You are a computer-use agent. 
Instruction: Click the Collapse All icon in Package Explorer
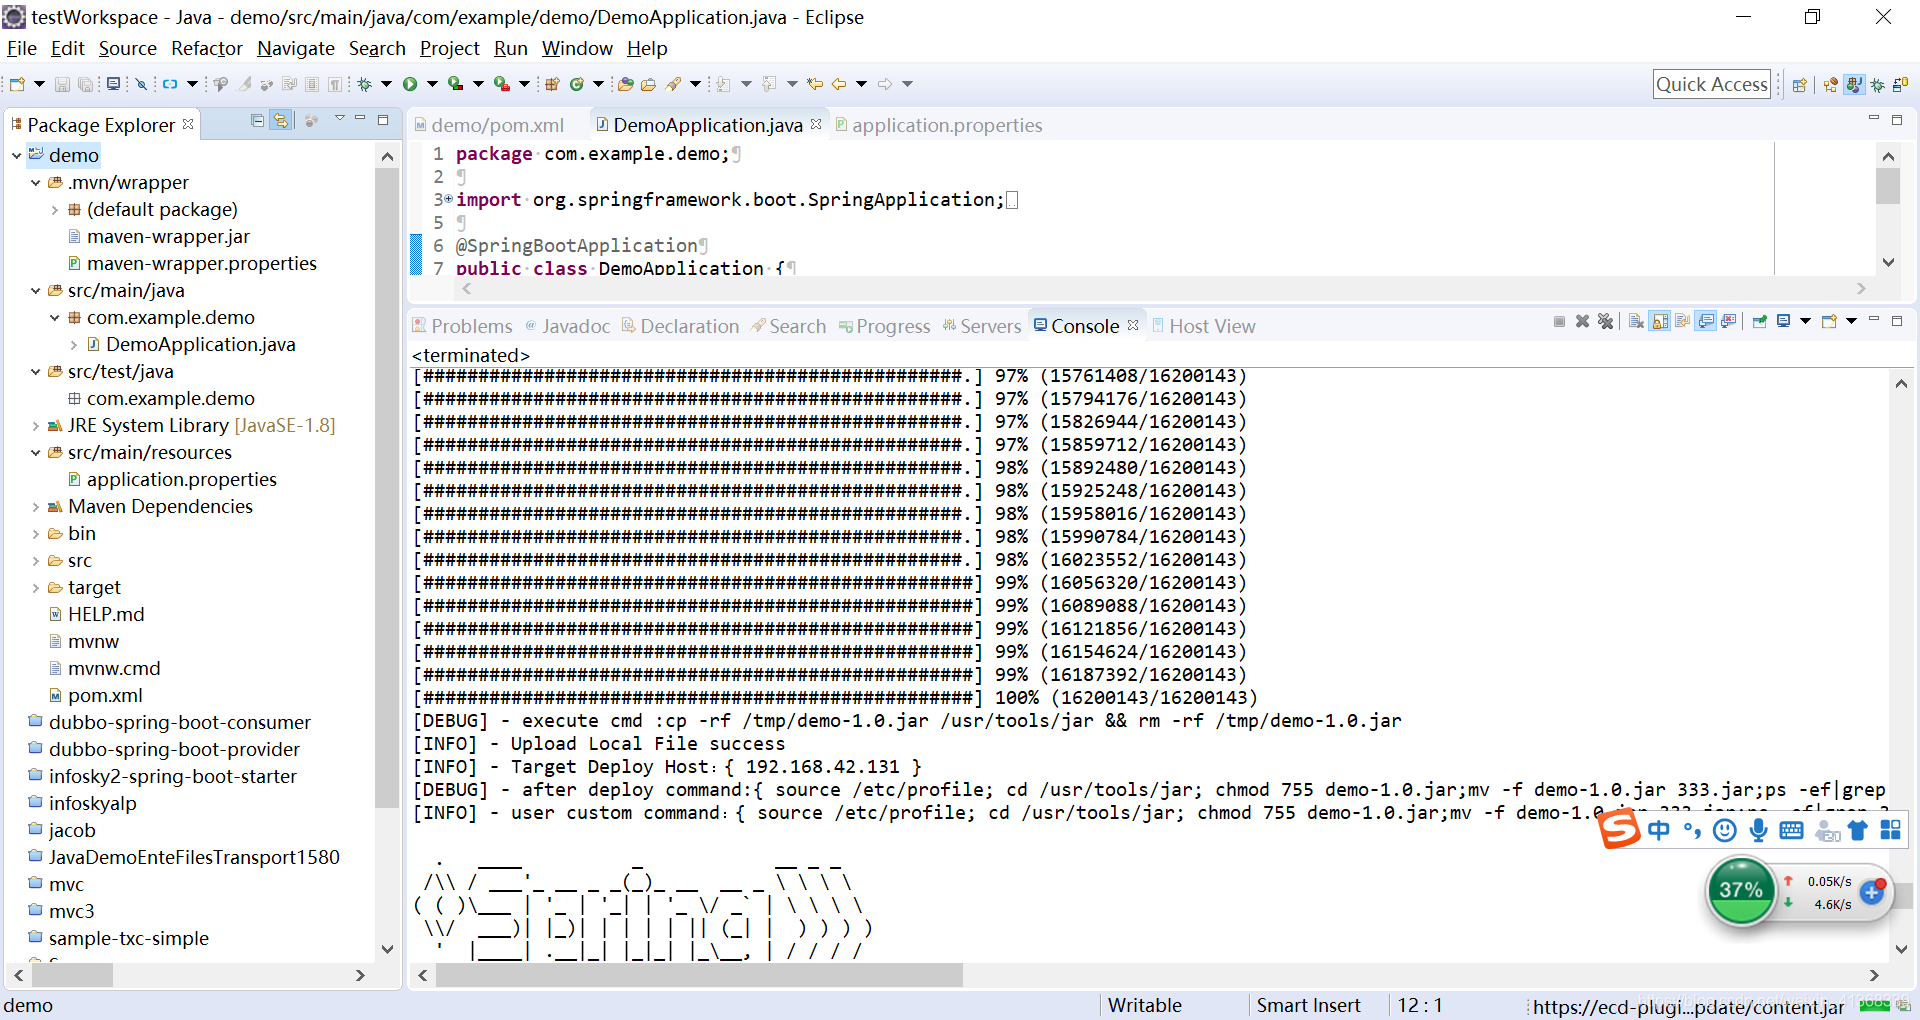258,120
